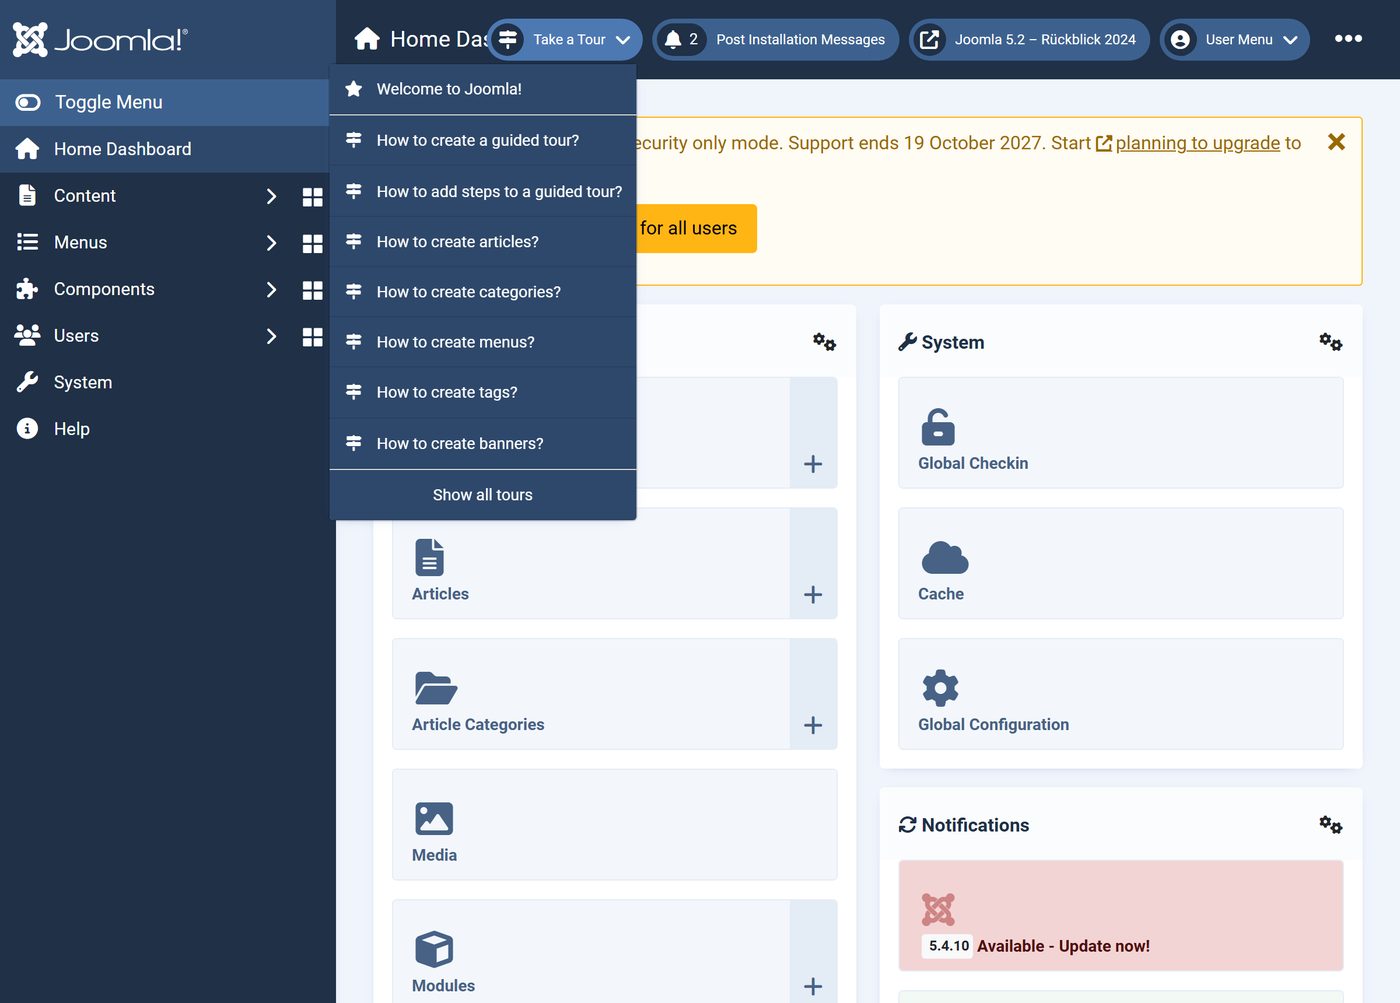Select the How to create banners? tour
Image resolution: width=1400 pixels, height=1003 pixels.
(x=483, y=443)
